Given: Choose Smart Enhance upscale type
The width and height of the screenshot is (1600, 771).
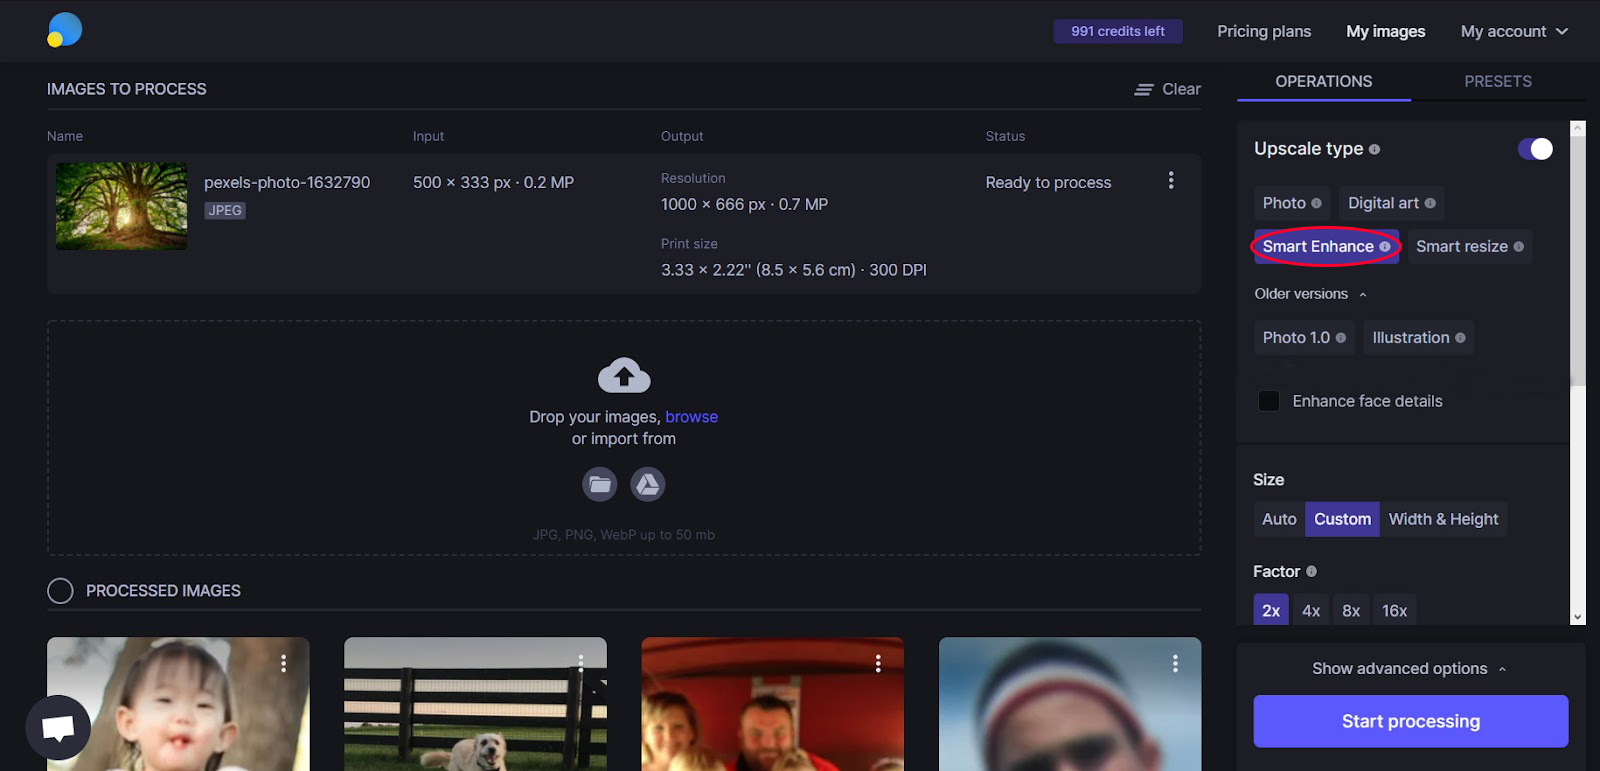Looking at the screenshot, I should point(1326,246).
